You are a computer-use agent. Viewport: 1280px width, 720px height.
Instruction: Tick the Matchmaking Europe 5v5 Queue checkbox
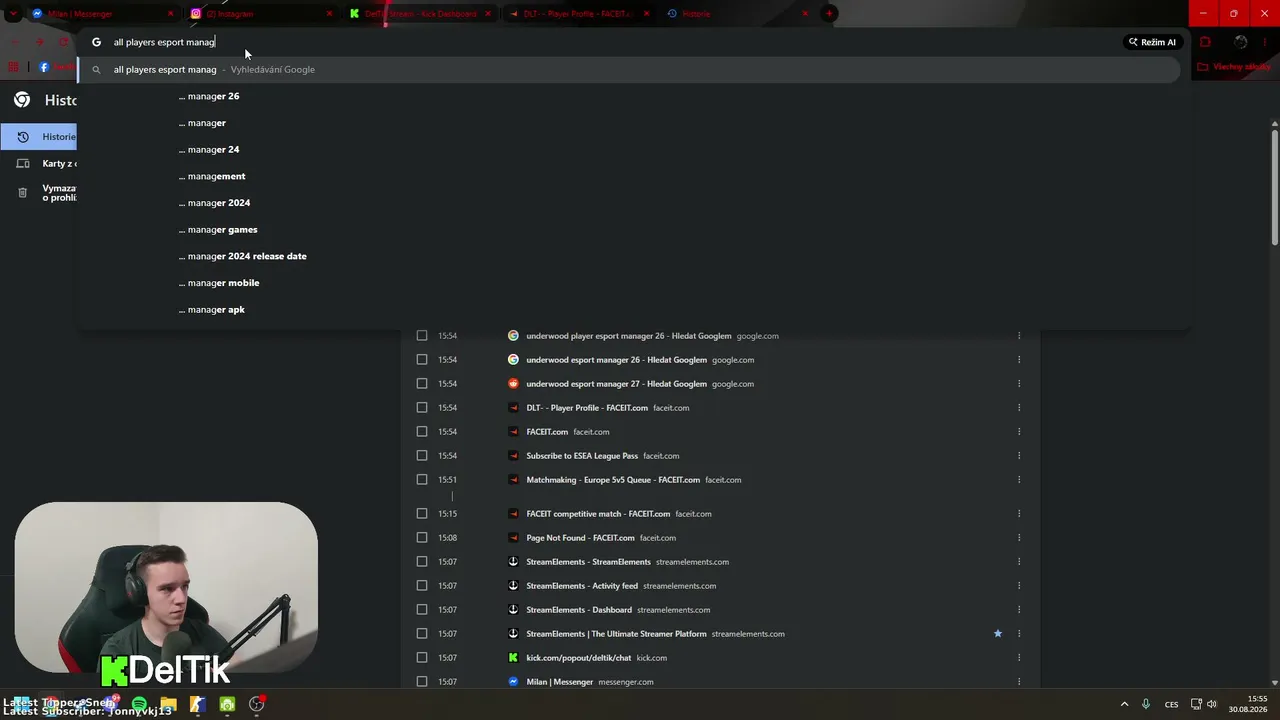[422, 480]
